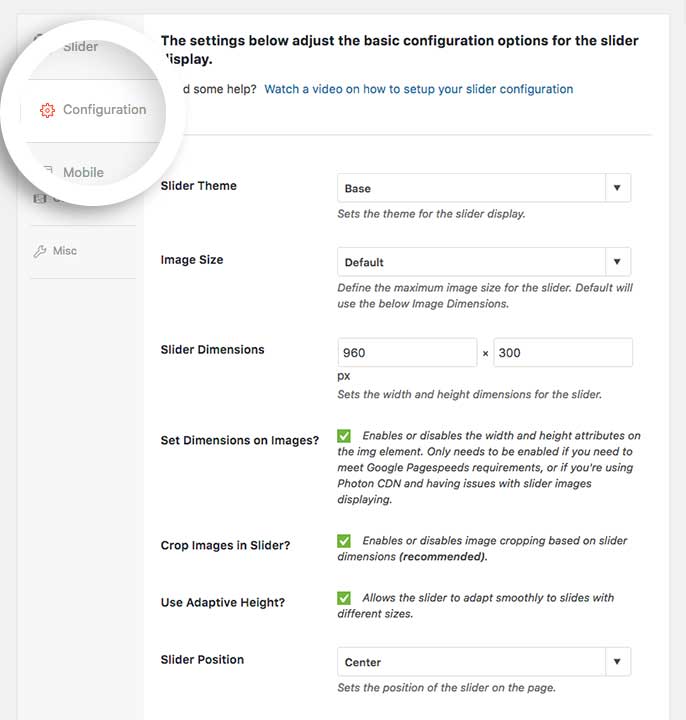Open the Slider tab in sidebar
Viewport: 686px width, 720px height.
point(80,46)
